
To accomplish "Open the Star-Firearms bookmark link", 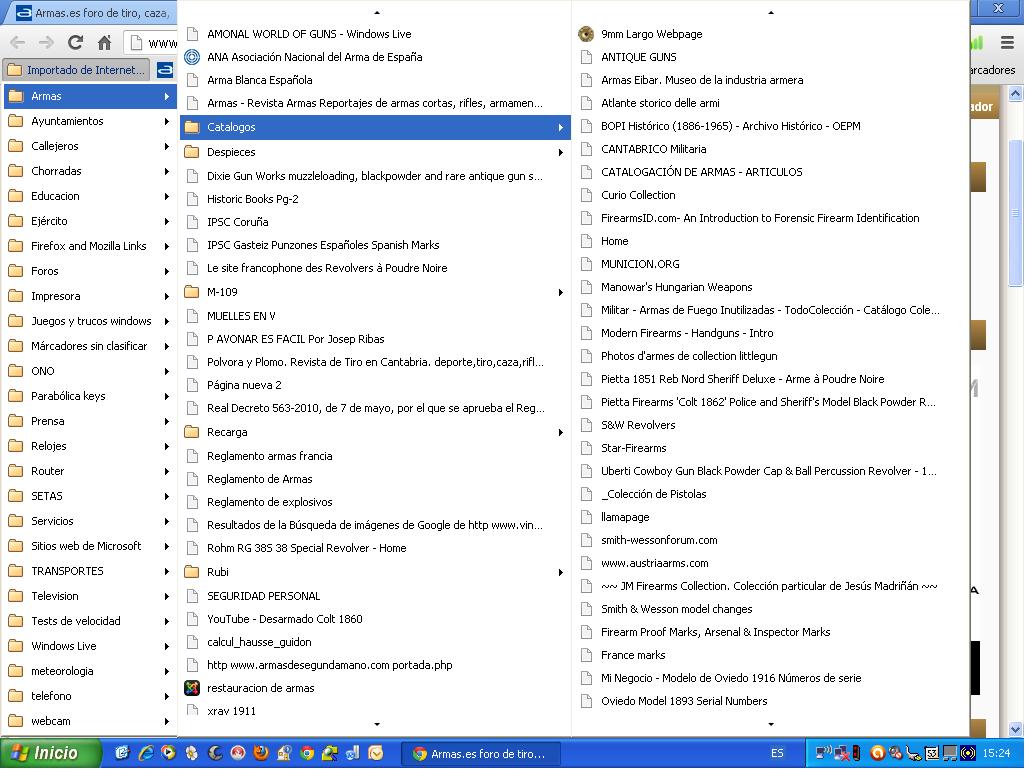I will pos(633,448).
